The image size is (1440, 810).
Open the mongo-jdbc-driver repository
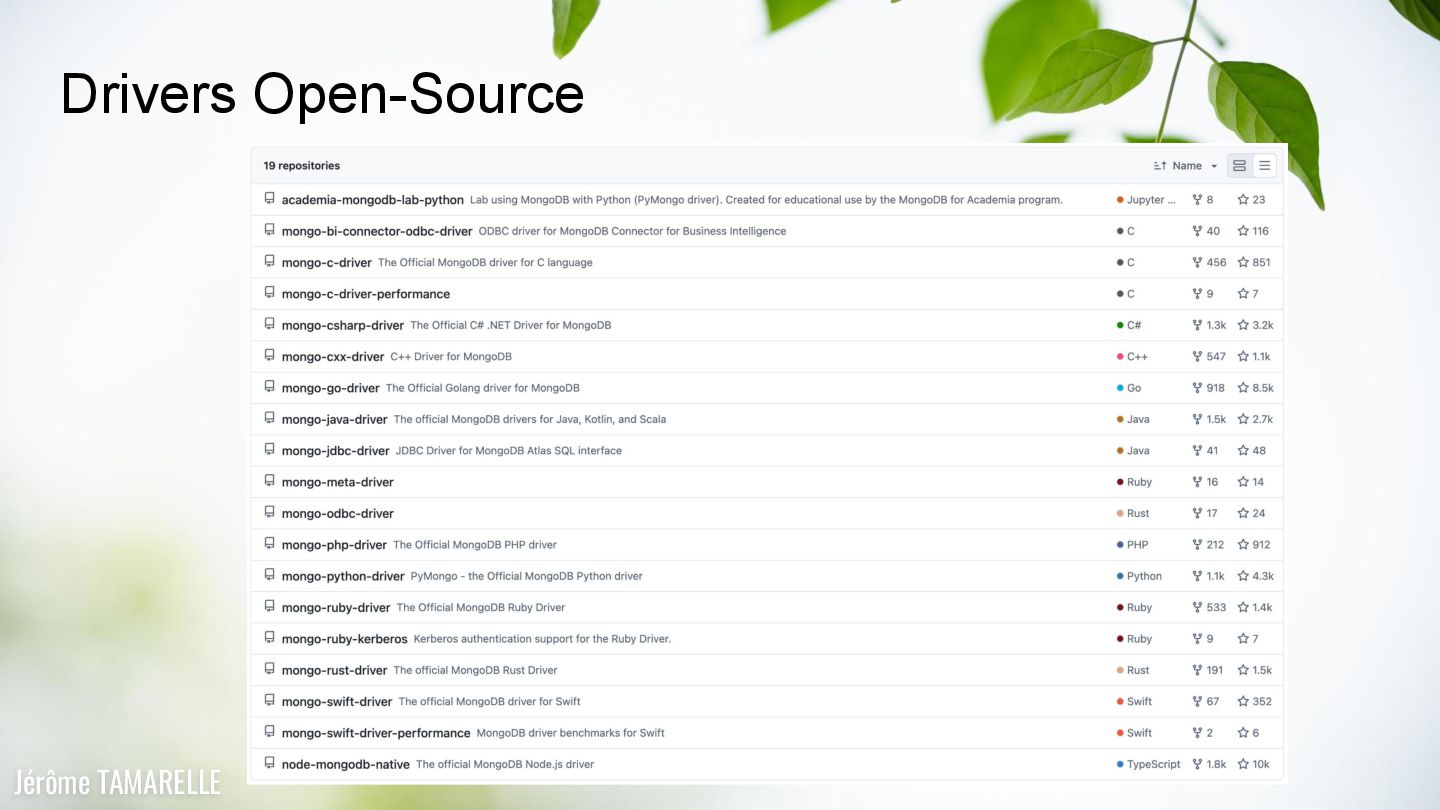(x=336, y=451)
